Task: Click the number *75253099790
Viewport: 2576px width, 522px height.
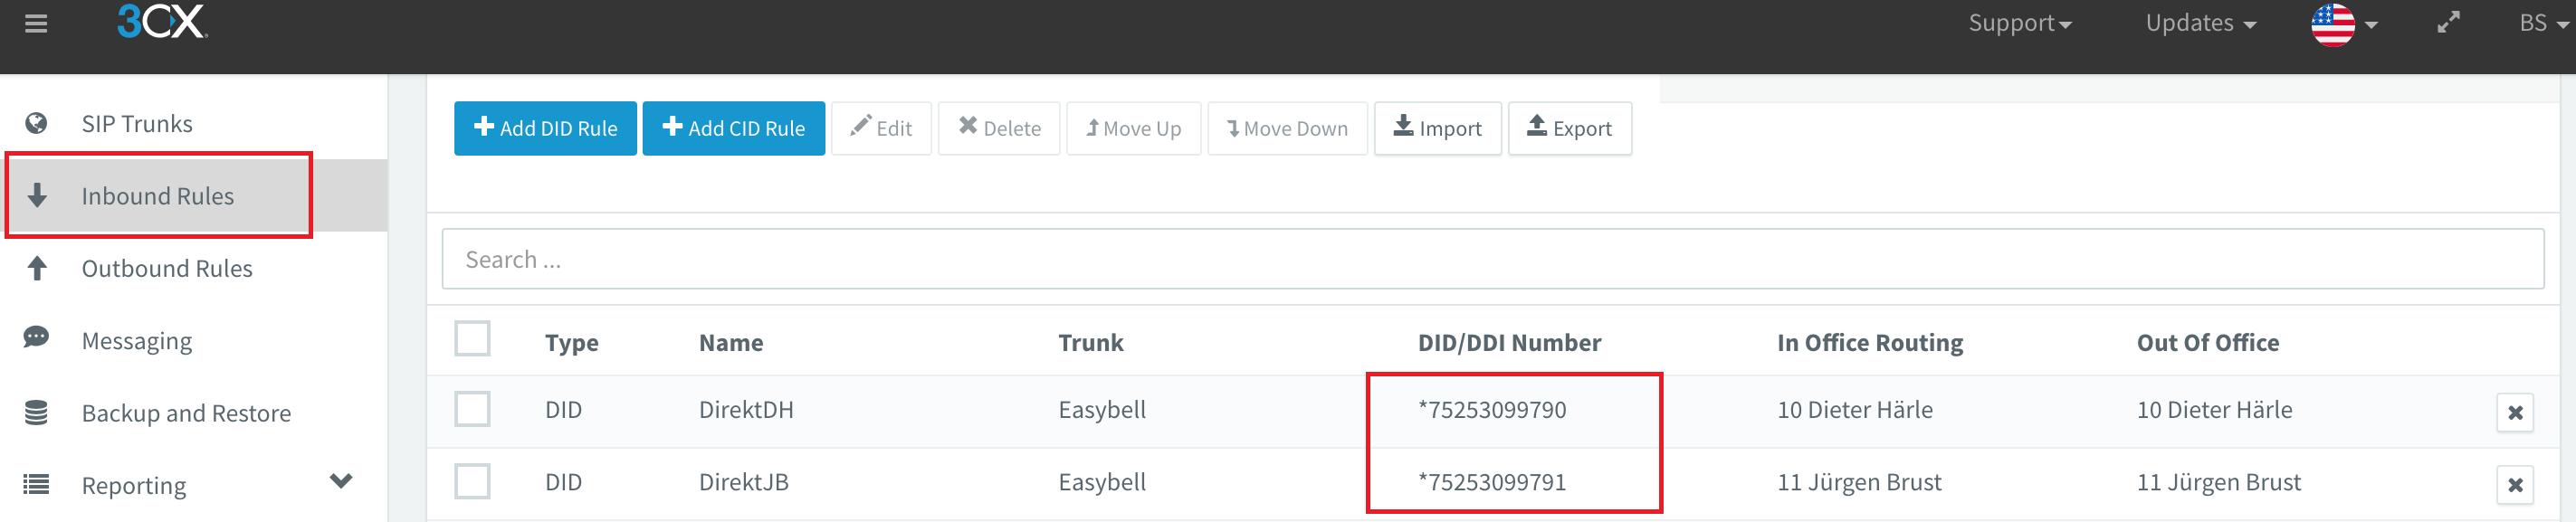Action: [x=1492, y=409]
